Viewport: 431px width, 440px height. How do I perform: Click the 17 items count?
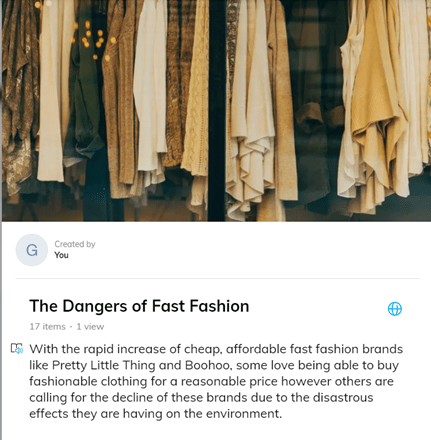pyautogui.click(x=47, y=326)
